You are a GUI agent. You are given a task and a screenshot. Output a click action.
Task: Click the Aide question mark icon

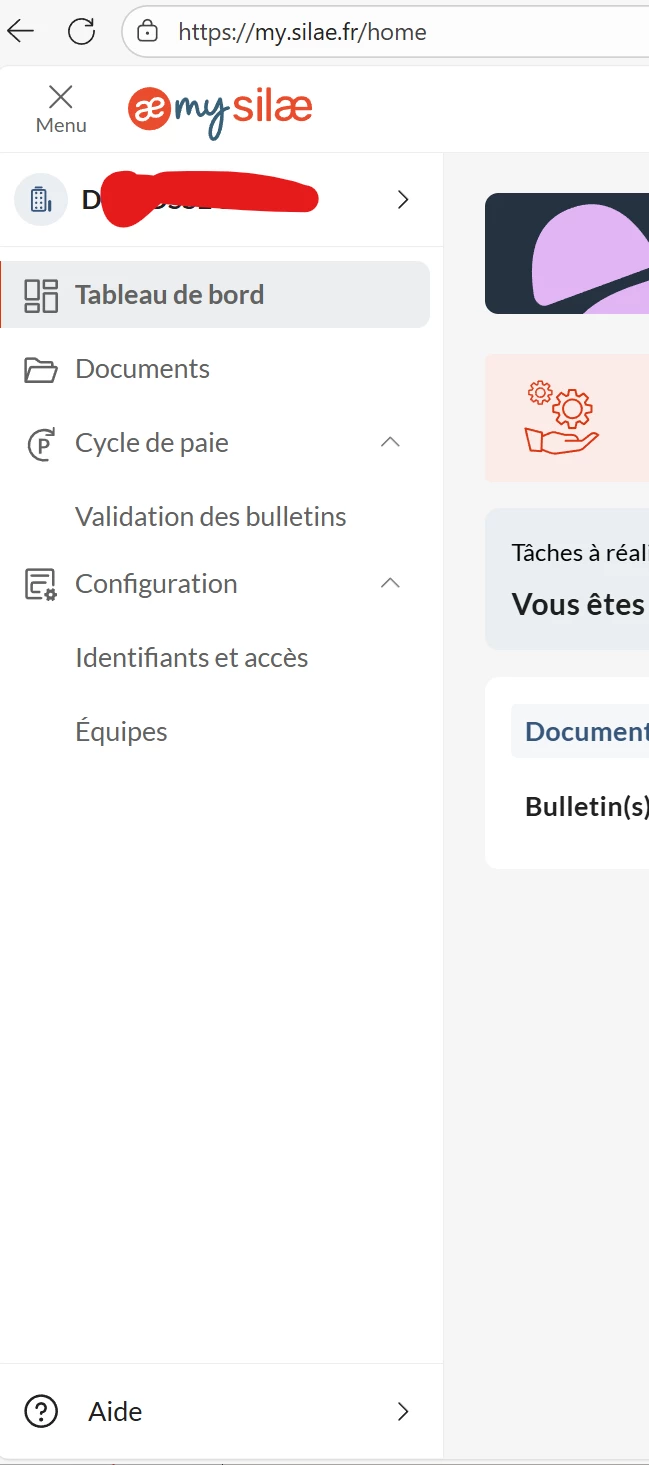41,1411
